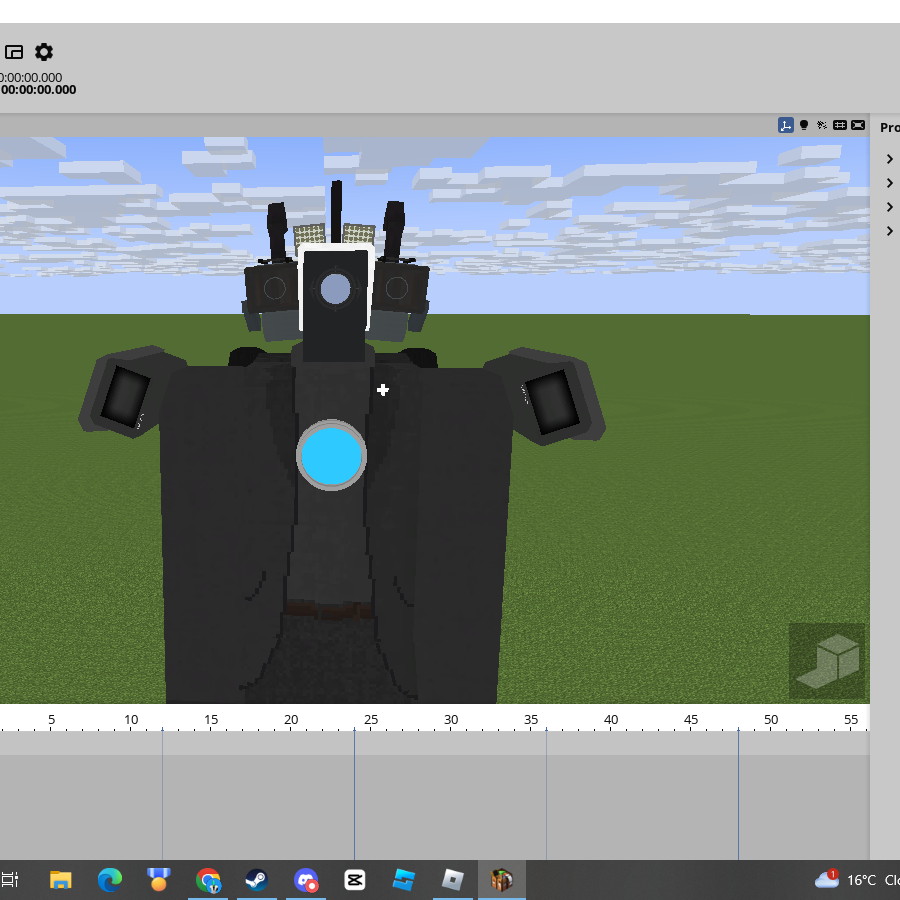900x900 pixels.
Task: Expand the second collapsed section in side panel
Action: (x=890, y=183)
